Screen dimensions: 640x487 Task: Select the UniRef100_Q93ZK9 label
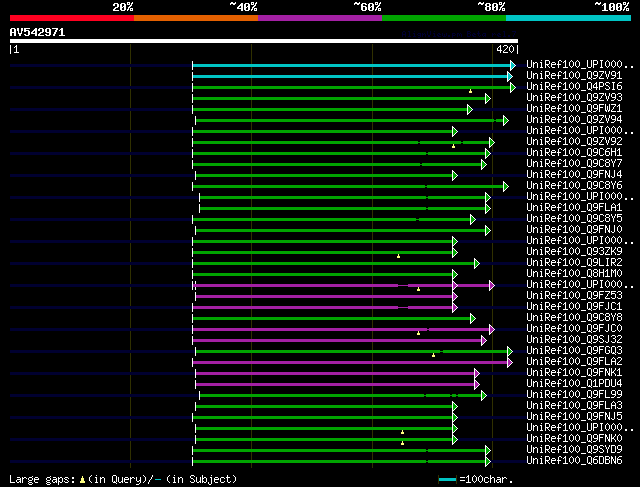pyautogui.click(x=574, y=251)
